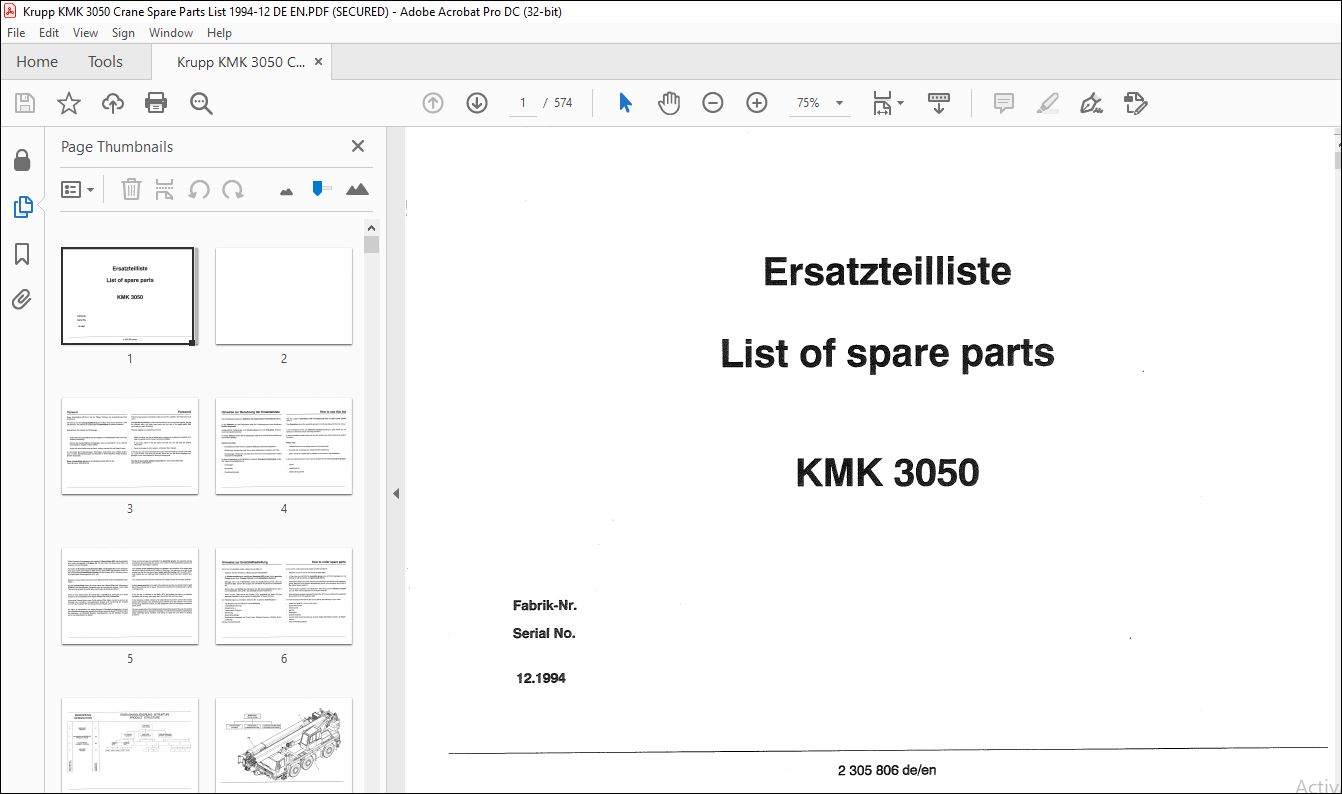Viewport: 1342px width, 794px height.
Task: Add a comment with speech bubble icon
Action: pos(1004,103)
